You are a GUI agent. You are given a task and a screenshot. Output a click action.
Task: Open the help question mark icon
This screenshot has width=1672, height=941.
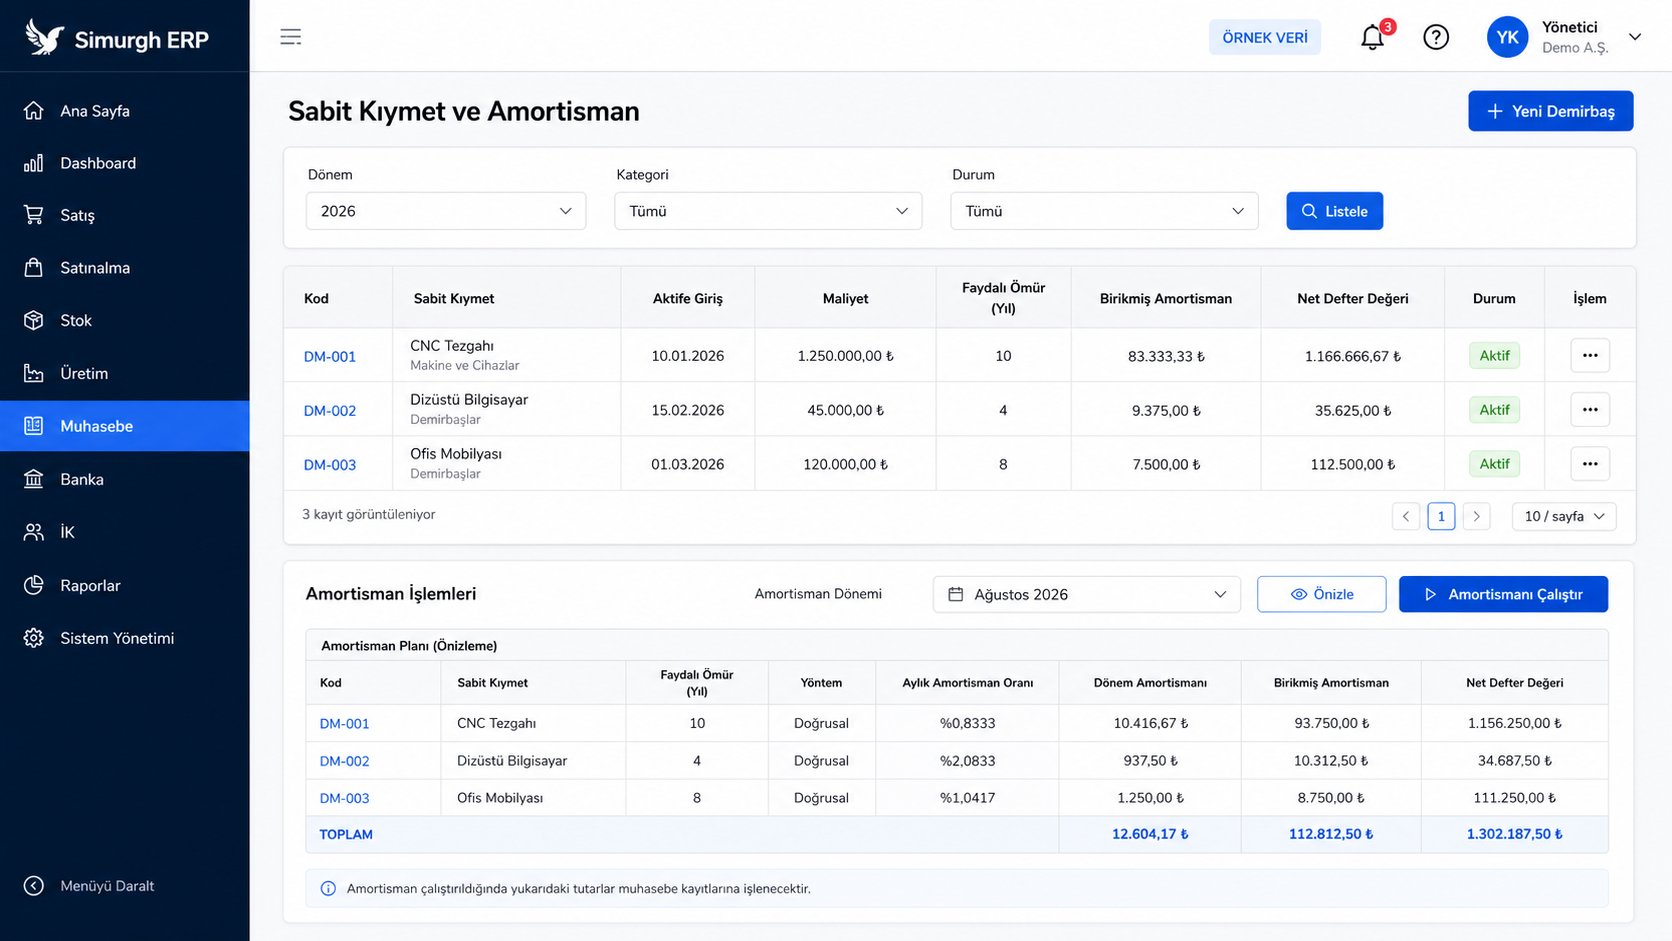tap(1436, 38)
